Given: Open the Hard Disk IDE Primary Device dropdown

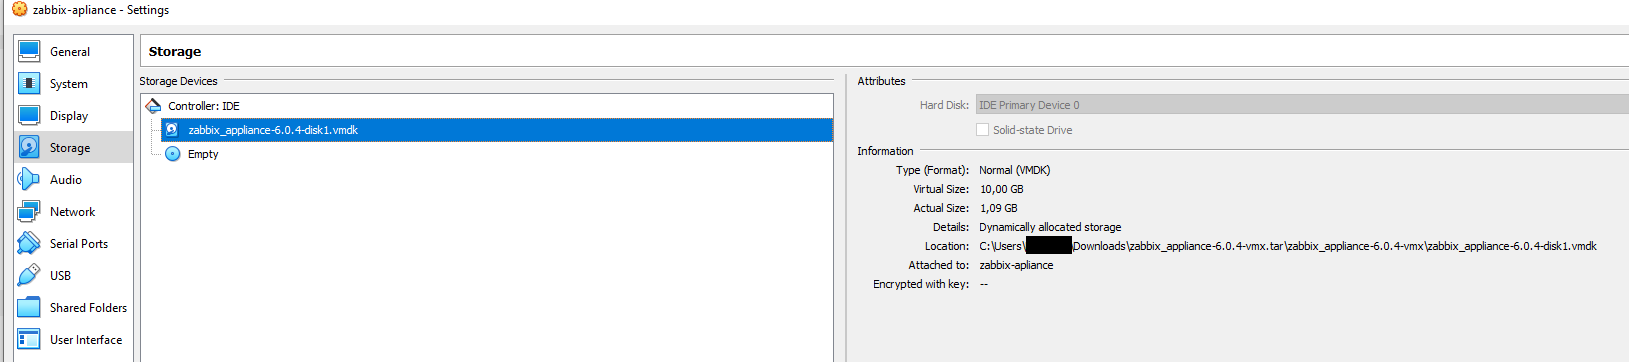Looking at the screenshot, I should pyautogui.click(x=1302, y=104).
